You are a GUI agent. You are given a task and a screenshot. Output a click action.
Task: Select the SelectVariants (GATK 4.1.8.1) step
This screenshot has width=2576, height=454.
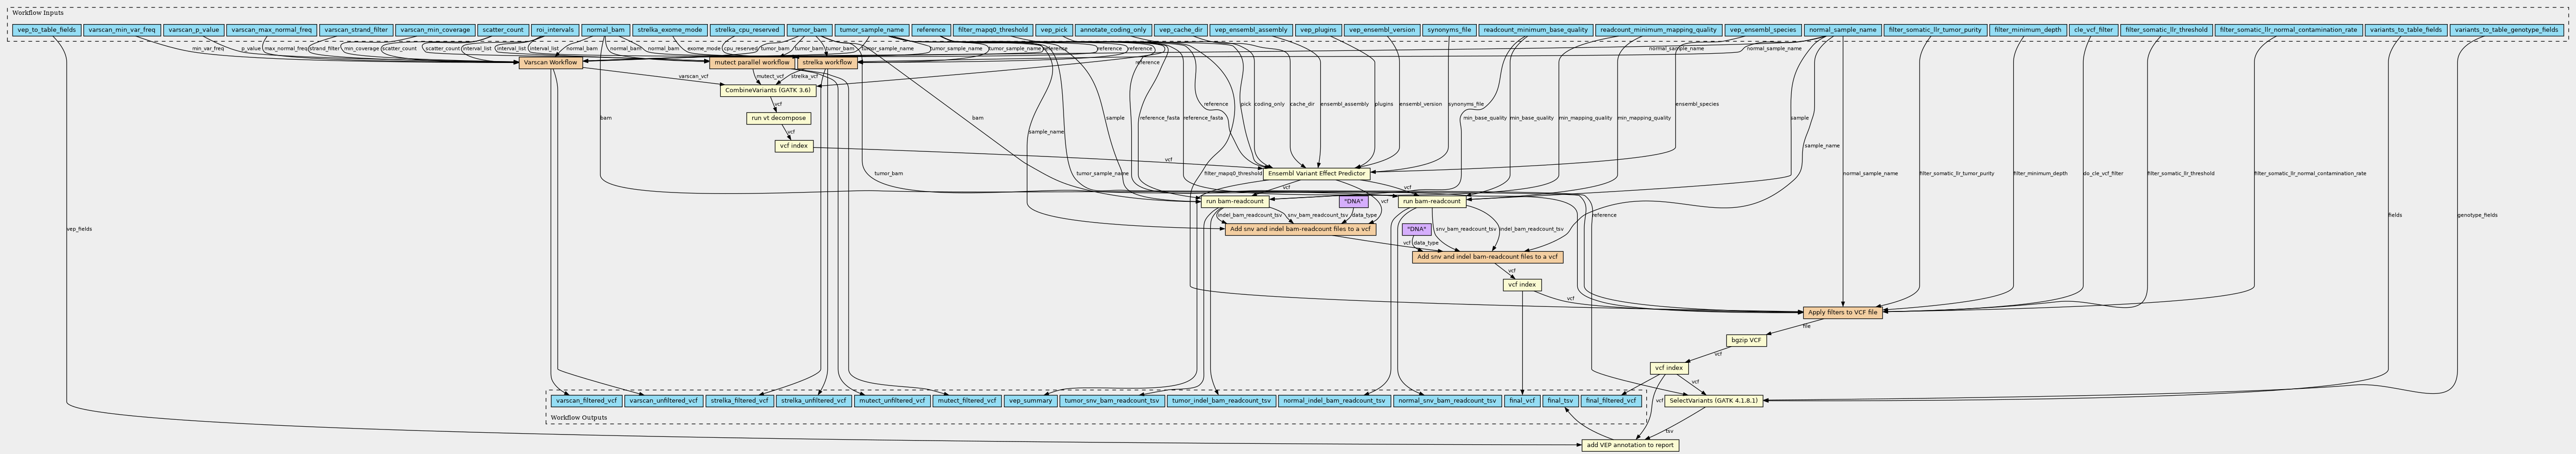(1714, 401)
